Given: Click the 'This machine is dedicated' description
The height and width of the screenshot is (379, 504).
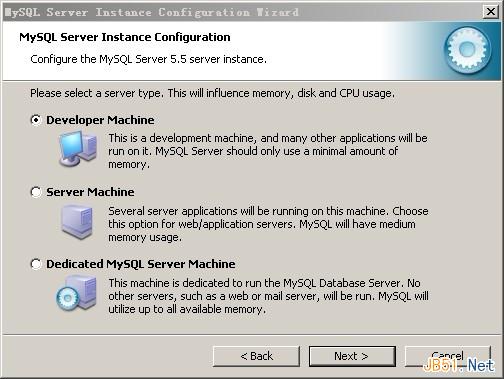Looking at the screenshot, I should (269, 296).
